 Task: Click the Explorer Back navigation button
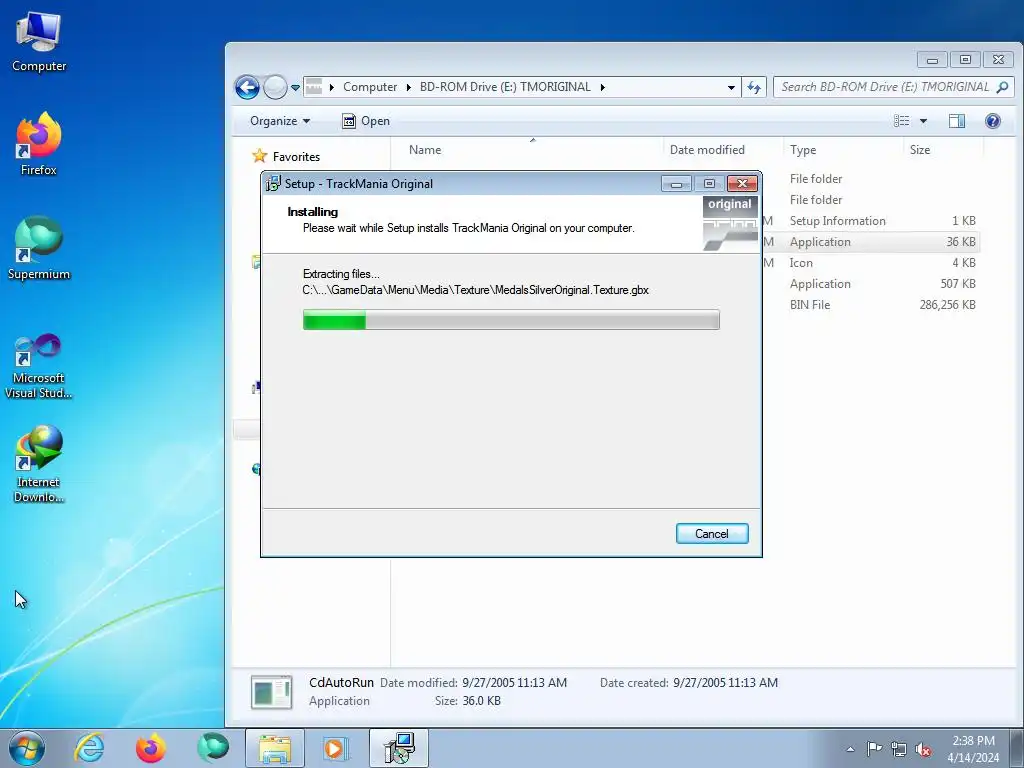tap(248, 87)
